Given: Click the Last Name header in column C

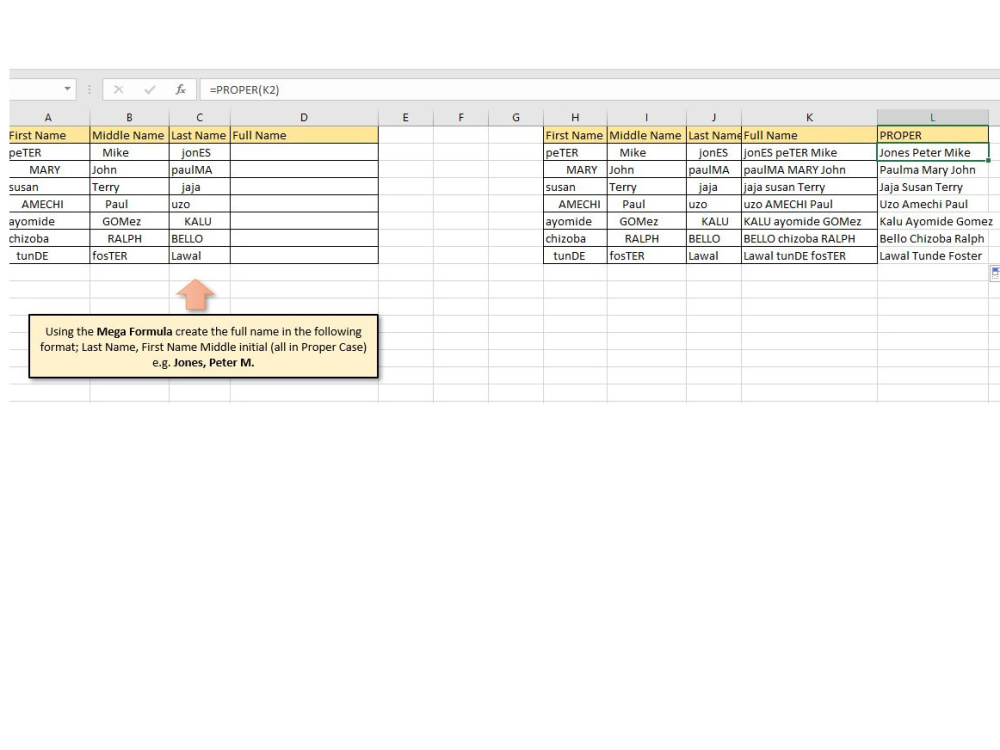Looking at the screenshot, I should coord(200,135).
